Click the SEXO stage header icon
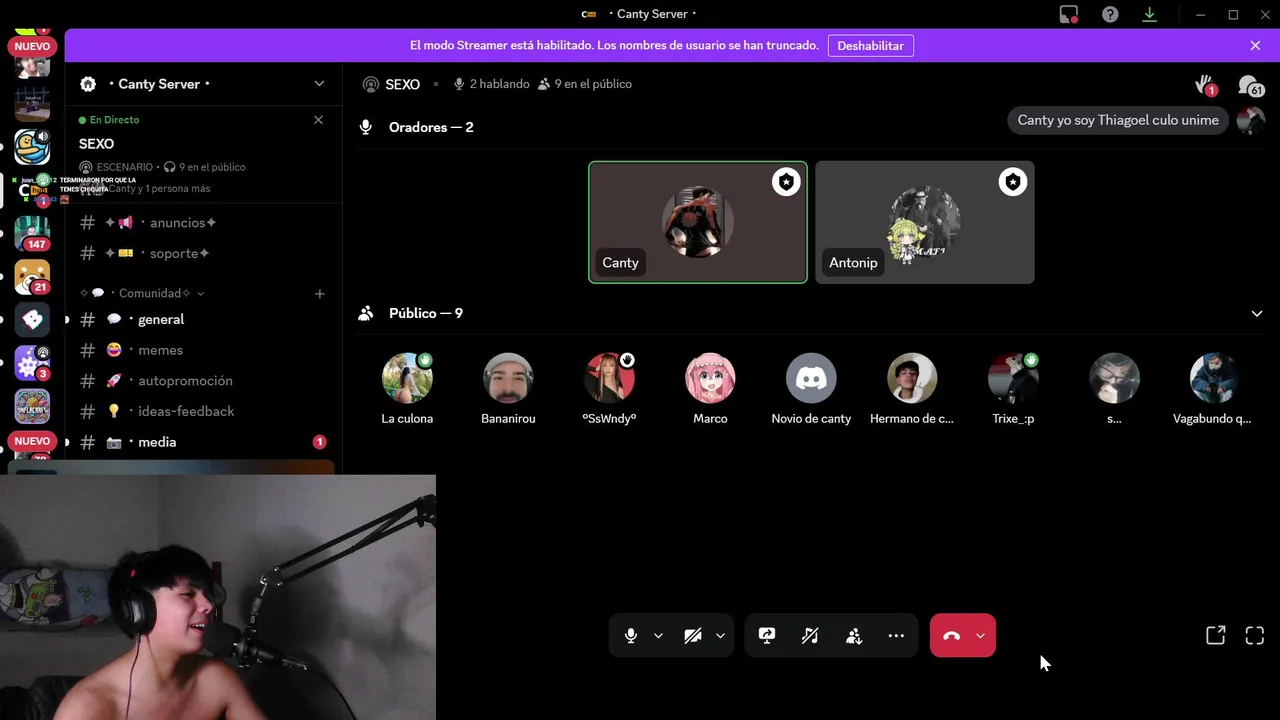Viewport: 1280px width, 720px height. point(371,84)
